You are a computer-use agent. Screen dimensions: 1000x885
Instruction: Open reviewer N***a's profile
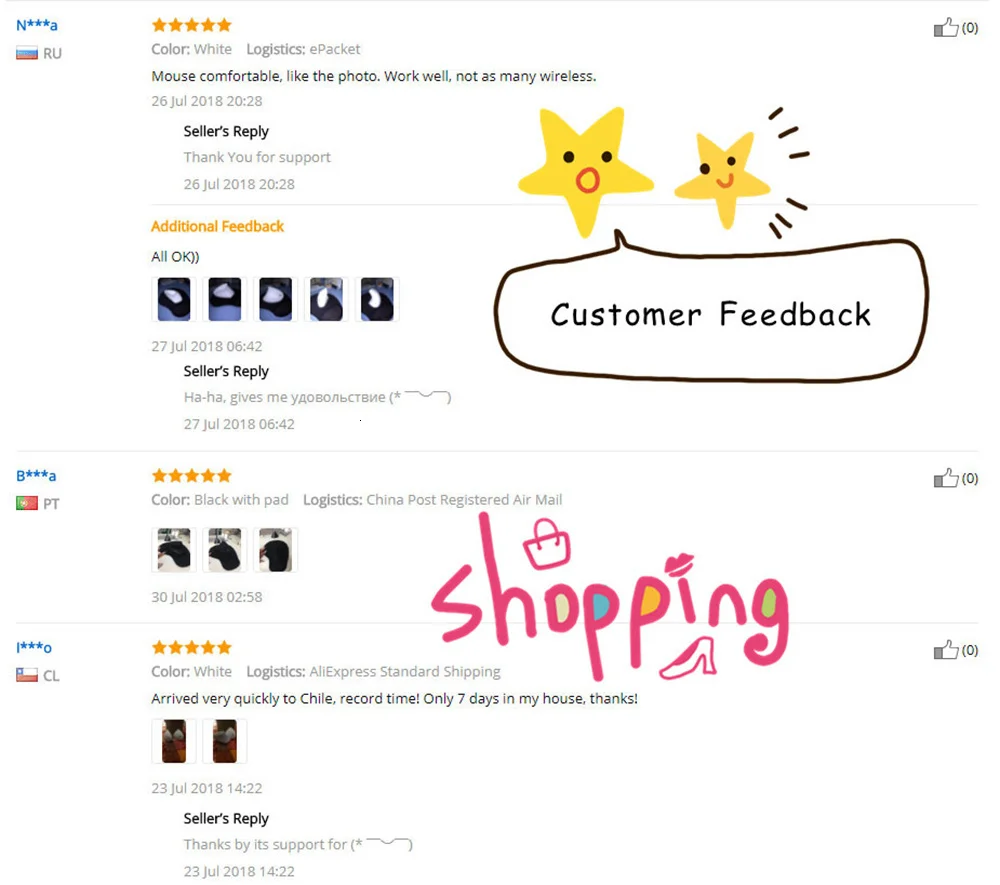(x=37, y=26)
